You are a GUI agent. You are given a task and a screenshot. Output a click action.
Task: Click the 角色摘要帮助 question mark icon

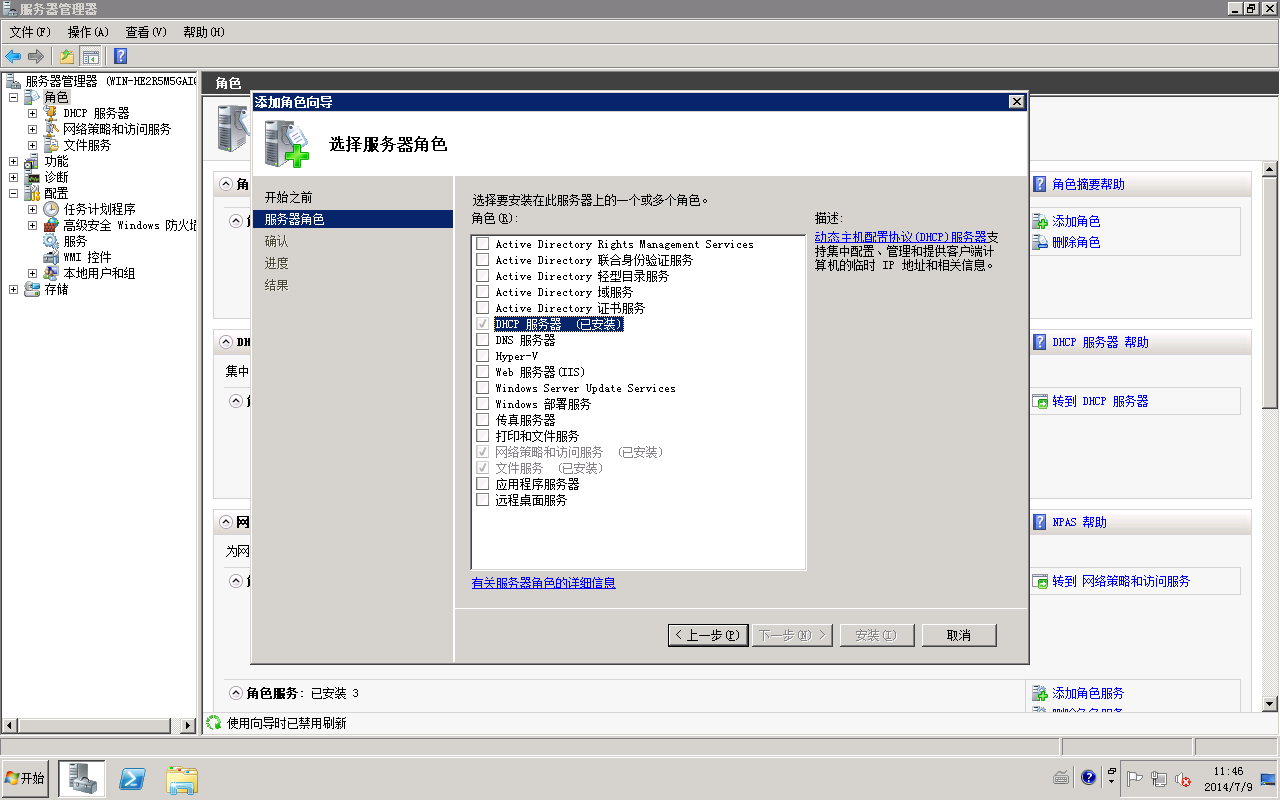(1040, 184)
